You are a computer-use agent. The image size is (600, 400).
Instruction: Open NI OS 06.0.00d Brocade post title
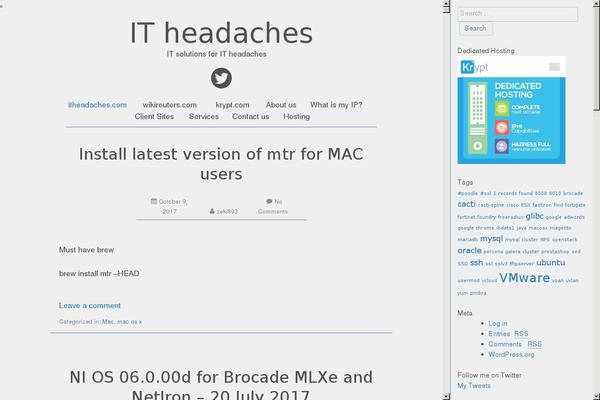221,385
